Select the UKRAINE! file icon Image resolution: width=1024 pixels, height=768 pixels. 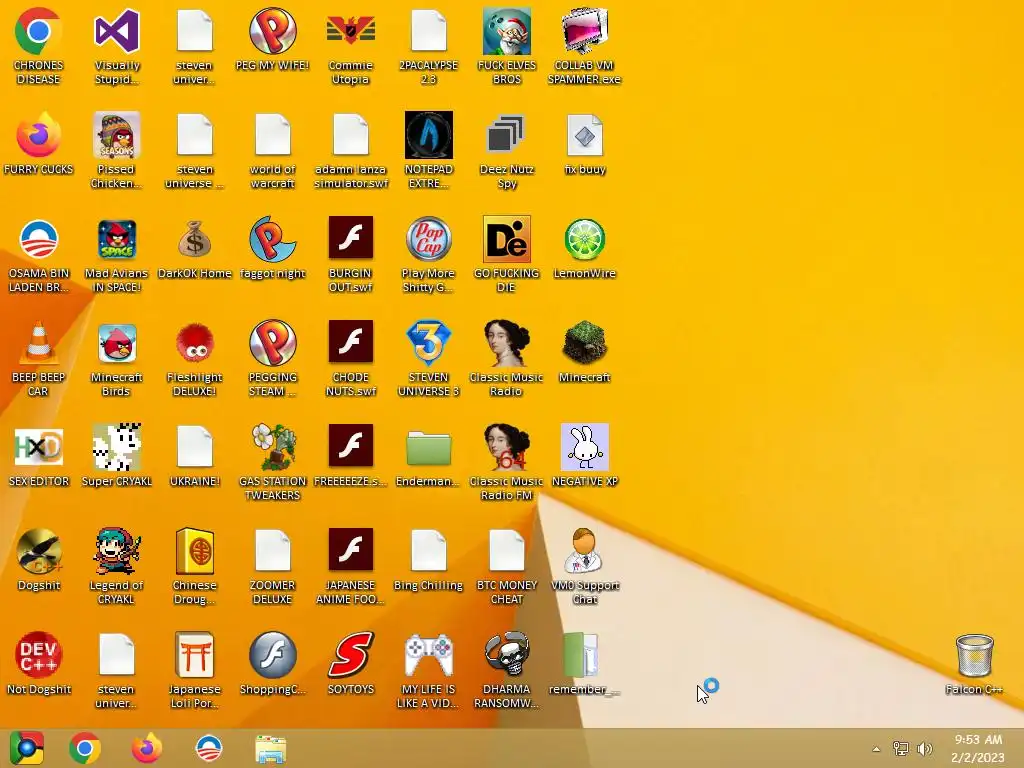(x=195, y=447)
